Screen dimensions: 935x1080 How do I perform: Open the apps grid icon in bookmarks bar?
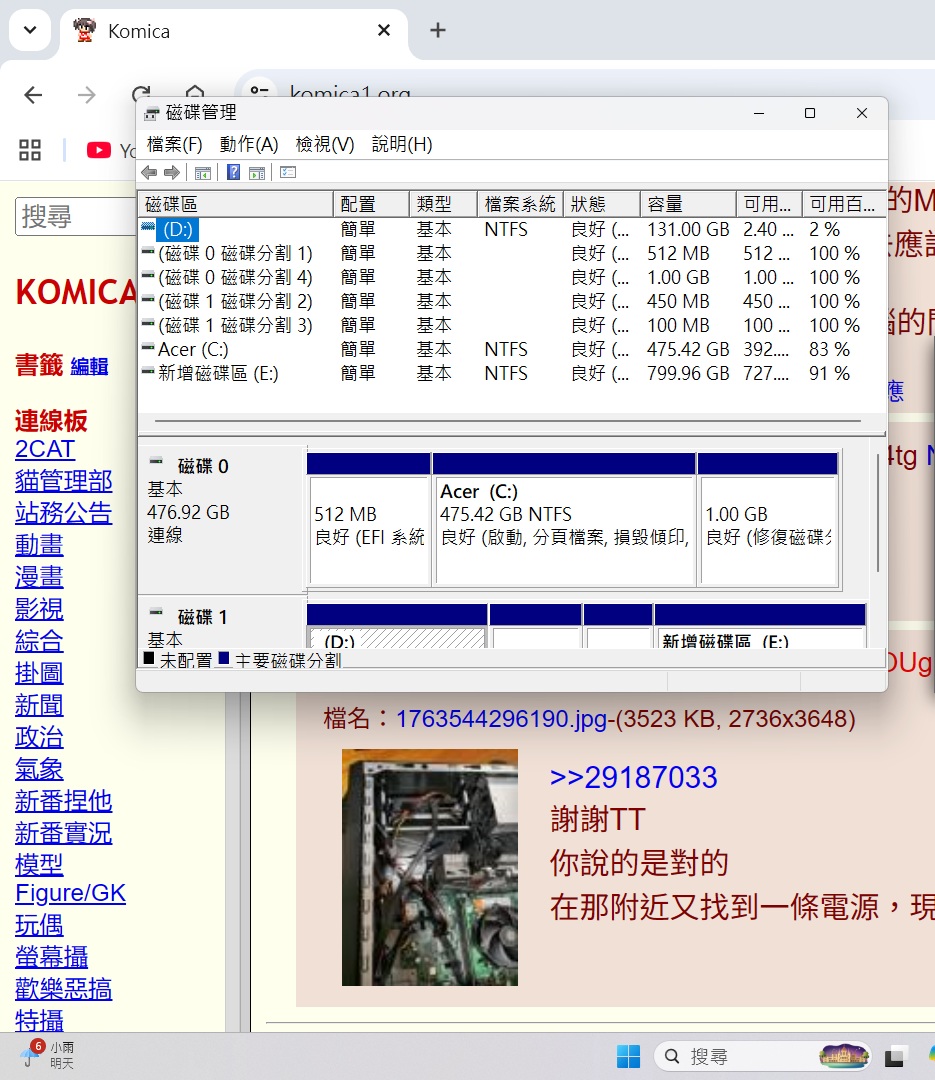pyautogui.click(x=30, y=150)
